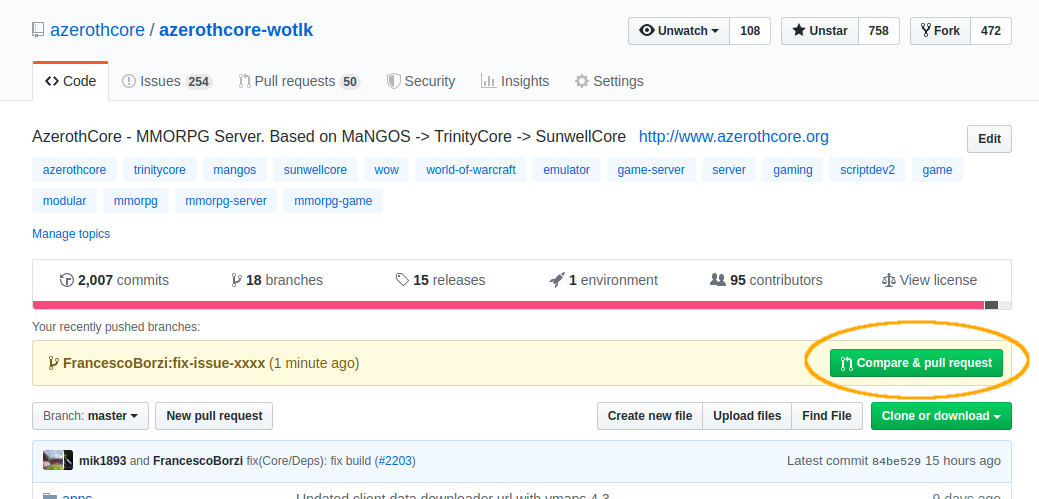Visit http://www.azerothcore.org link
This screenshot has width=1039, height=499.
(x=734, y=137)
